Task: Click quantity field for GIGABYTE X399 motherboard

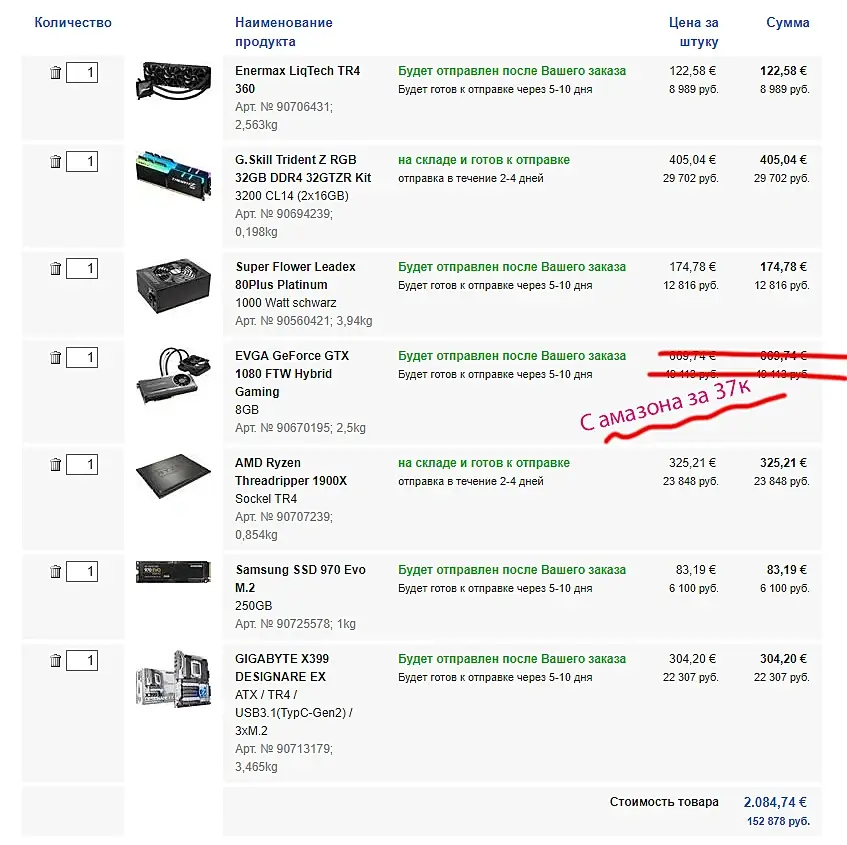Action: pos(82,661)
